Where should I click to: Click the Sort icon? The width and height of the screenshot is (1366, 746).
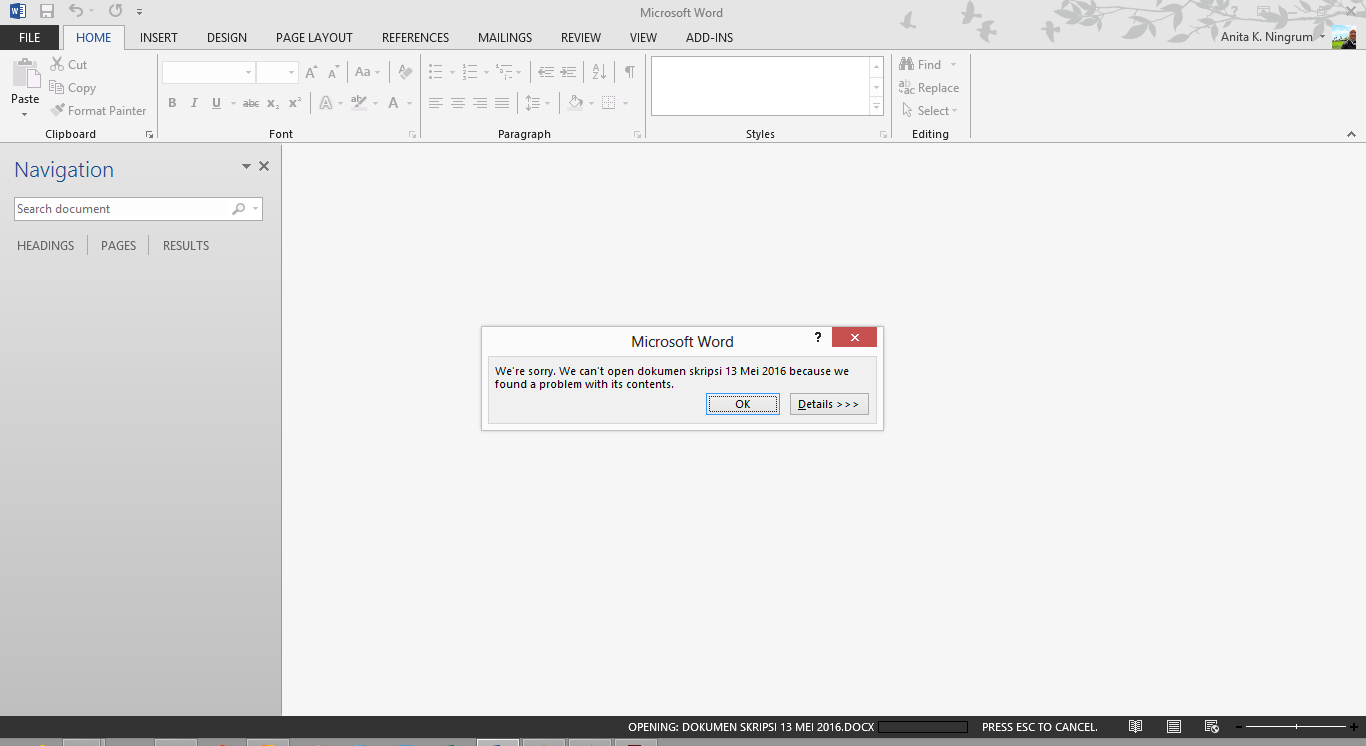coord(599,72)
